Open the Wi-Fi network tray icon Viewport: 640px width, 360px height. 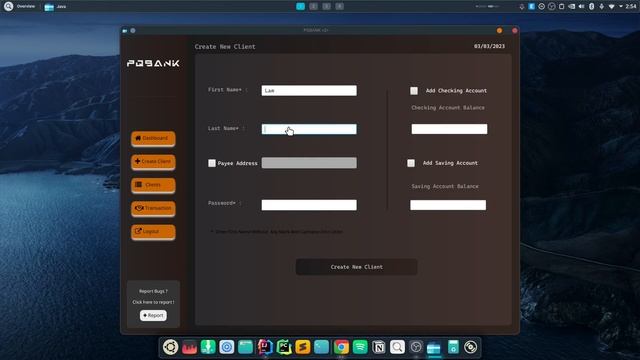coord(611,7)
